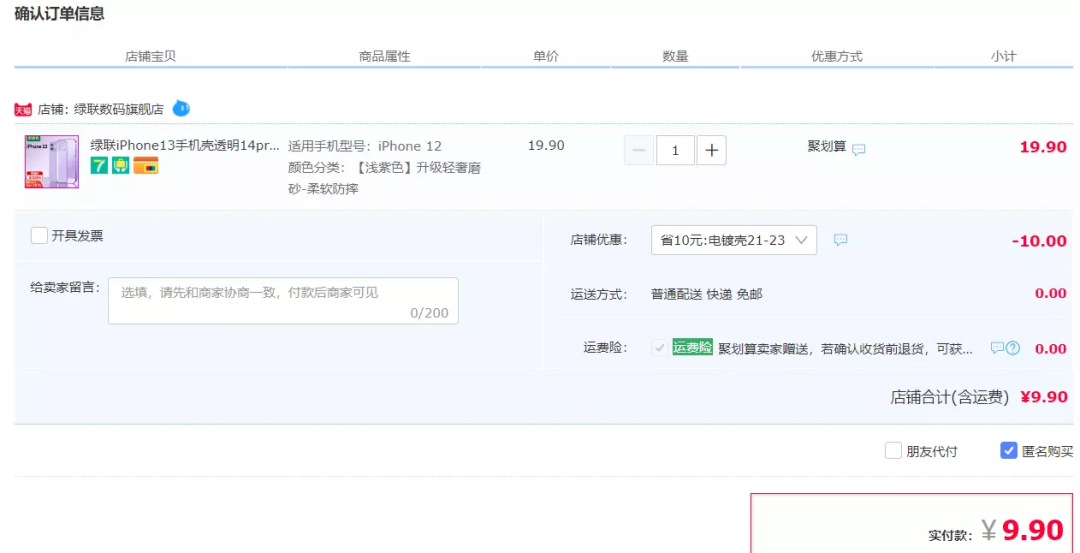Click the orange credit card badge
Viewport: 1080px width, 553px height.
[x=146, y=165]
